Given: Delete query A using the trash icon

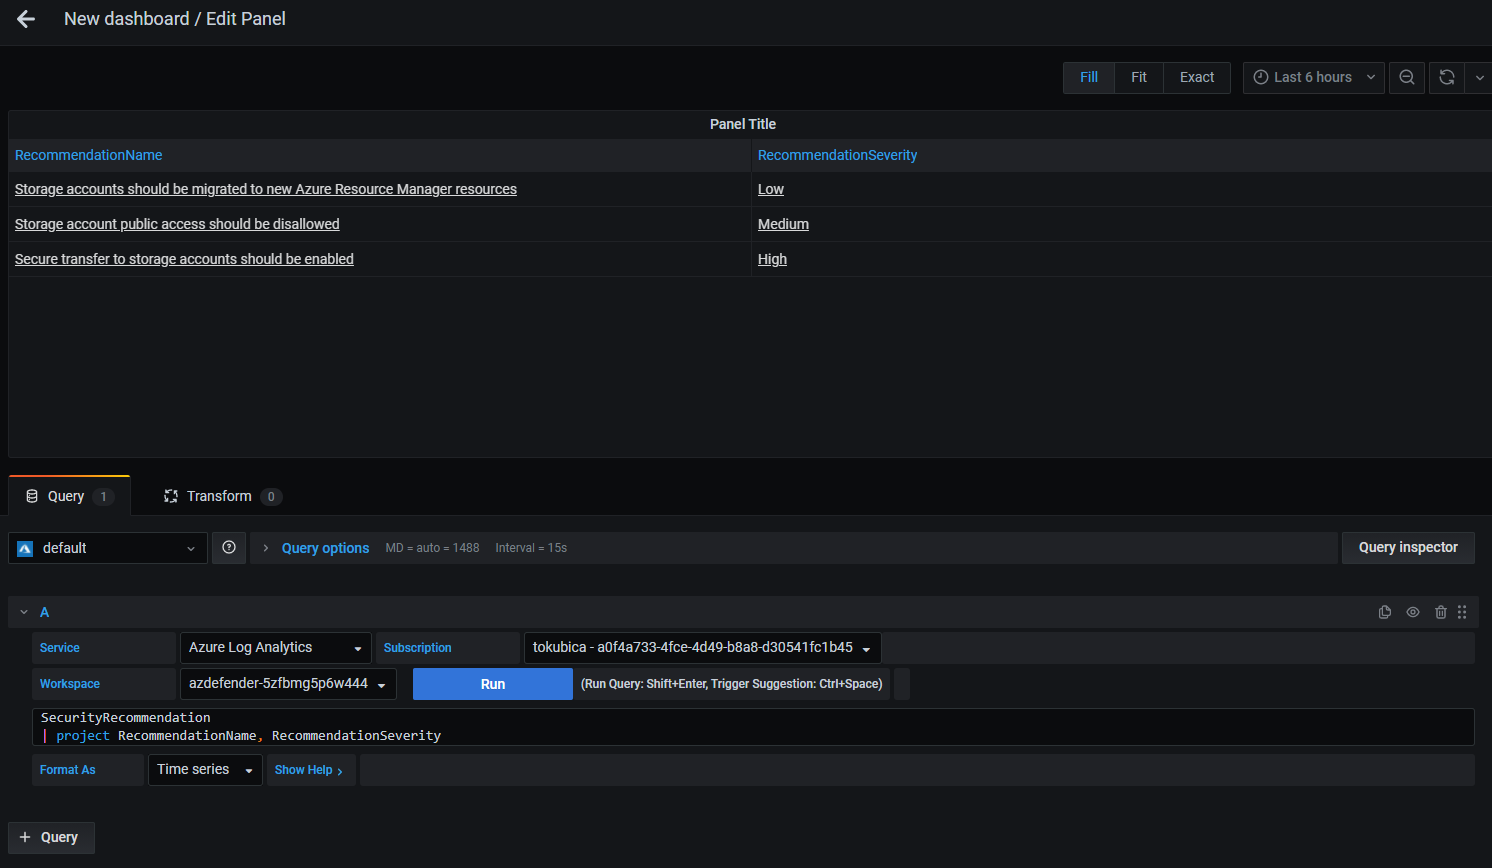Looking at the screenshot, I should pyautogui.click(x=1440, y=612).
